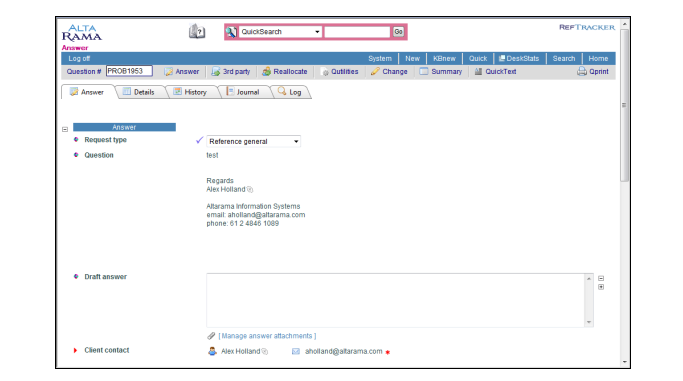Image resolution: width=683 pixels, height=381 pixels.
Task: Click the Change pencil icon
Action: [375, 71]
